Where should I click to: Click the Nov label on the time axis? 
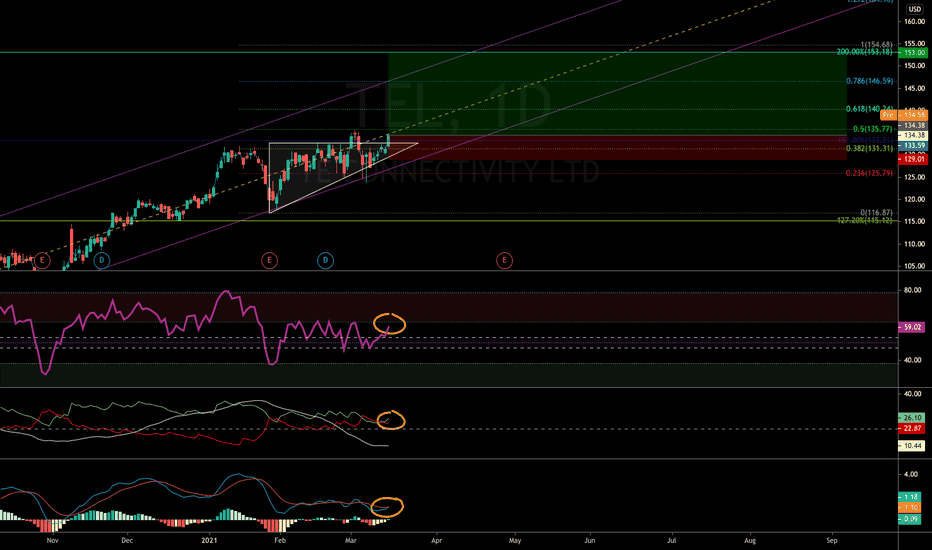point(52,540)
